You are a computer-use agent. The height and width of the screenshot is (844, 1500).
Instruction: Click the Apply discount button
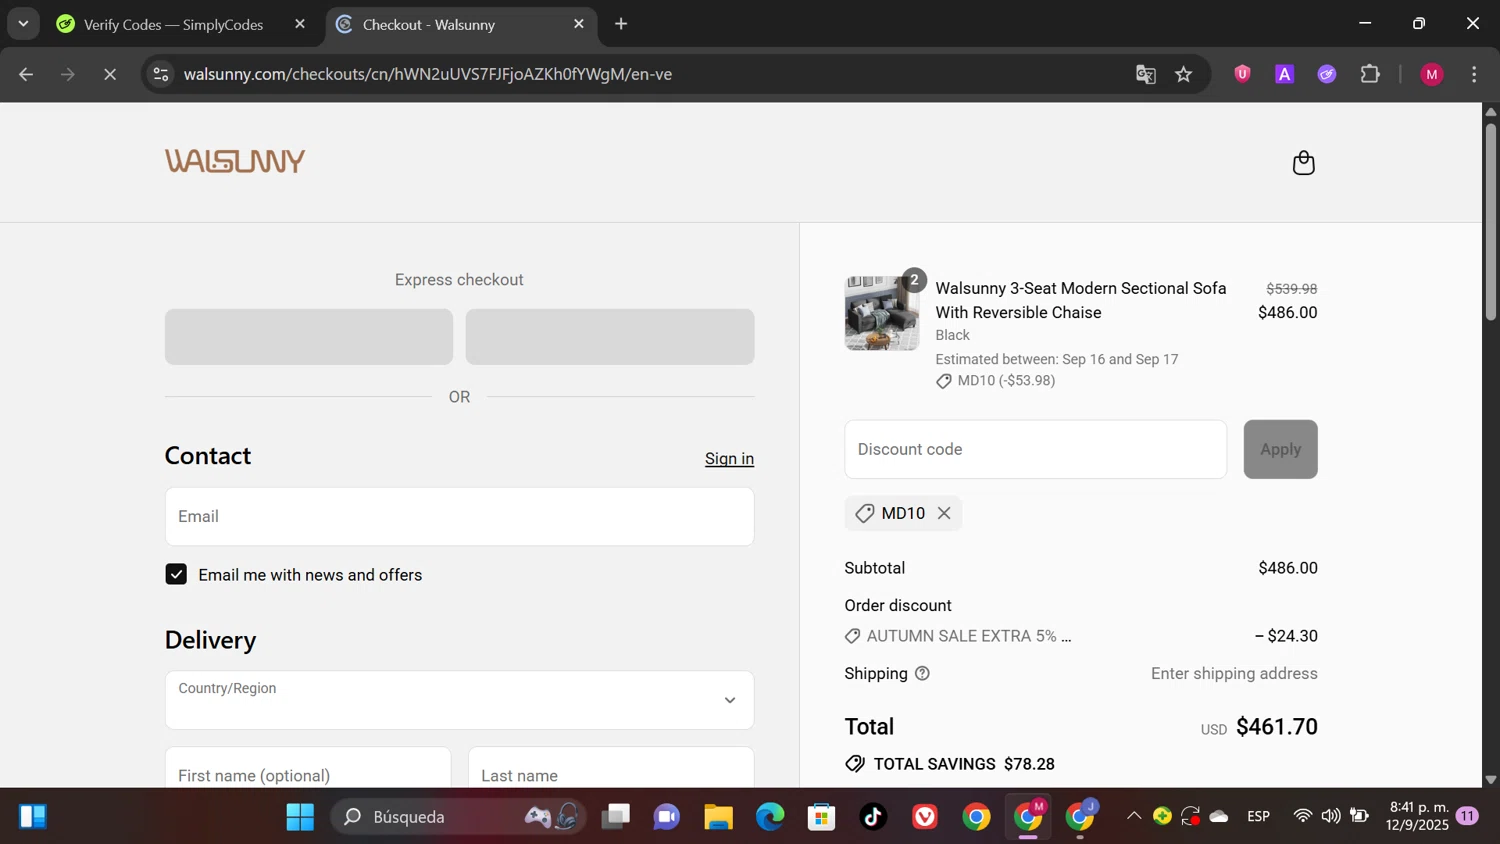1280,449
